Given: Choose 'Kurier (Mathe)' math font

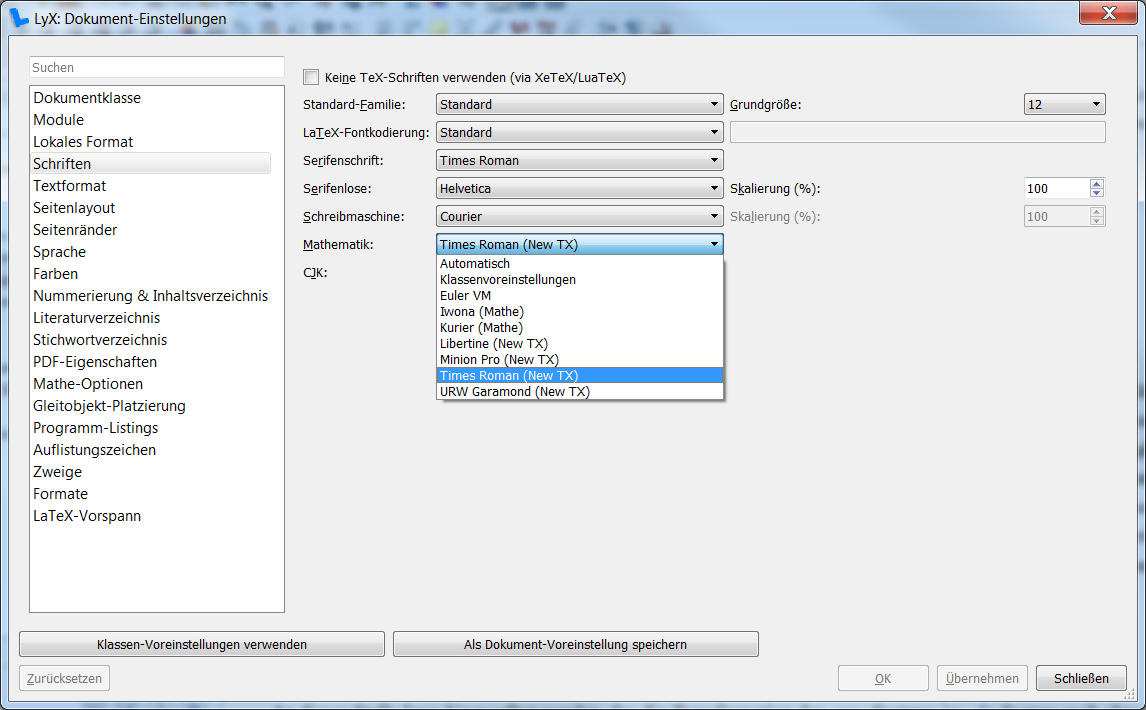Looking at the screenshot, I should tap(580, 328).
